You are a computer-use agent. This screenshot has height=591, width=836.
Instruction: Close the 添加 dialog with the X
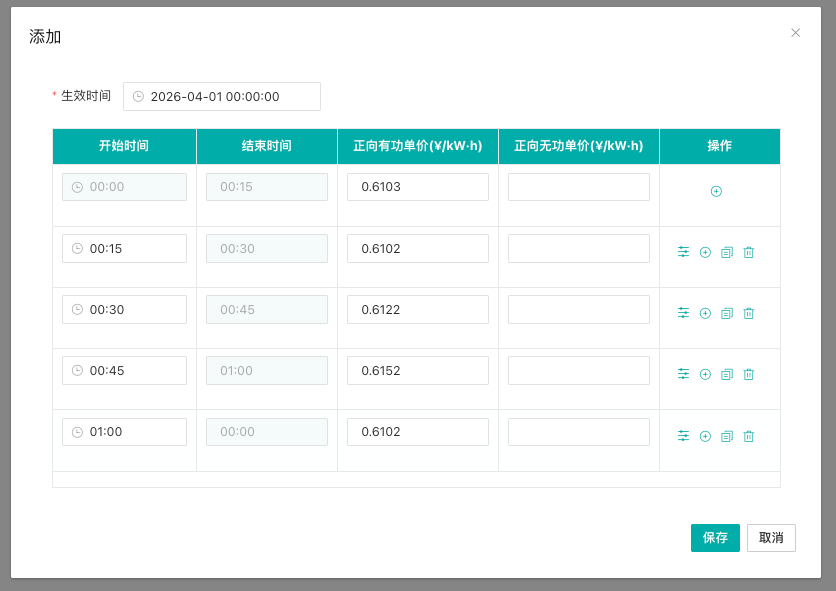(x=796, y=33)
